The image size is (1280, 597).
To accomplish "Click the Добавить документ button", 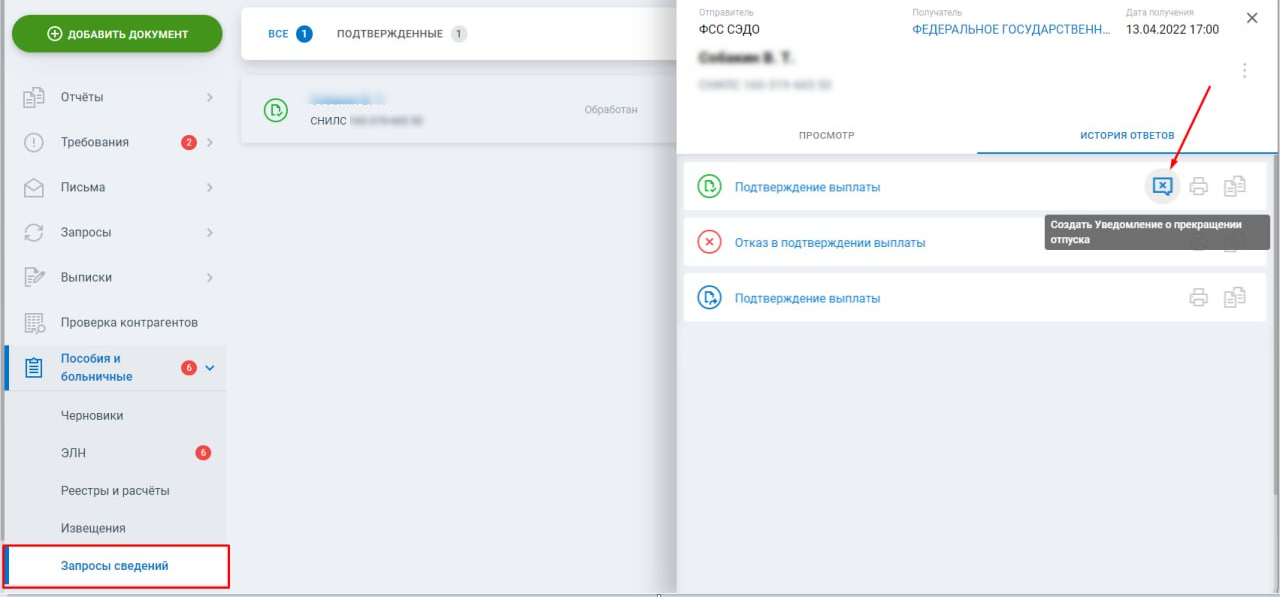I will 117,34.
